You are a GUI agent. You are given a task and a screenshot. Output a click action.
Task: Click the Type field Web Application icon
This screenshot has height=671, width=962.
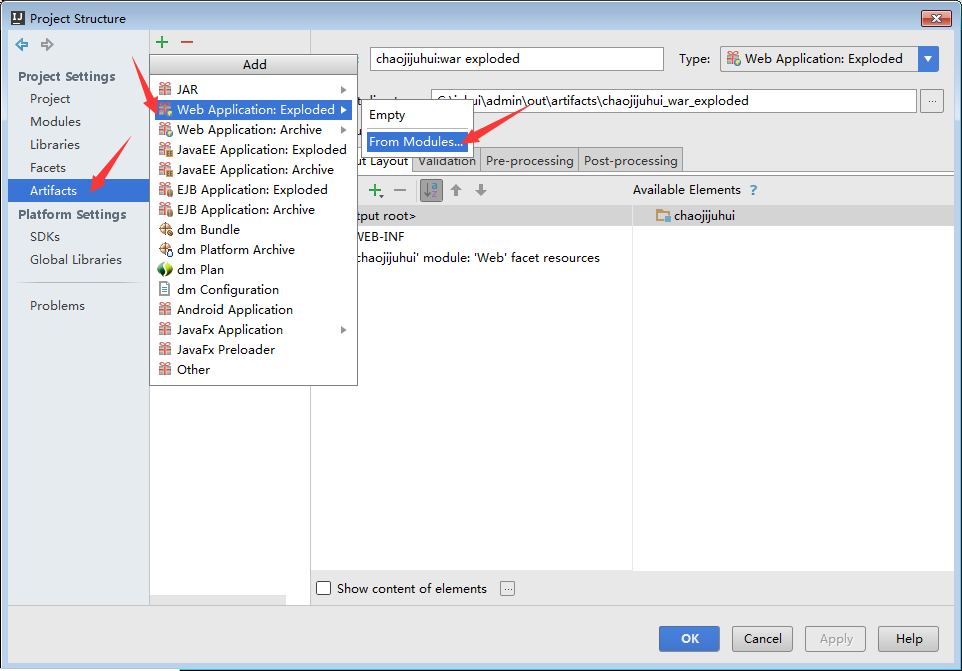point(734,58)
